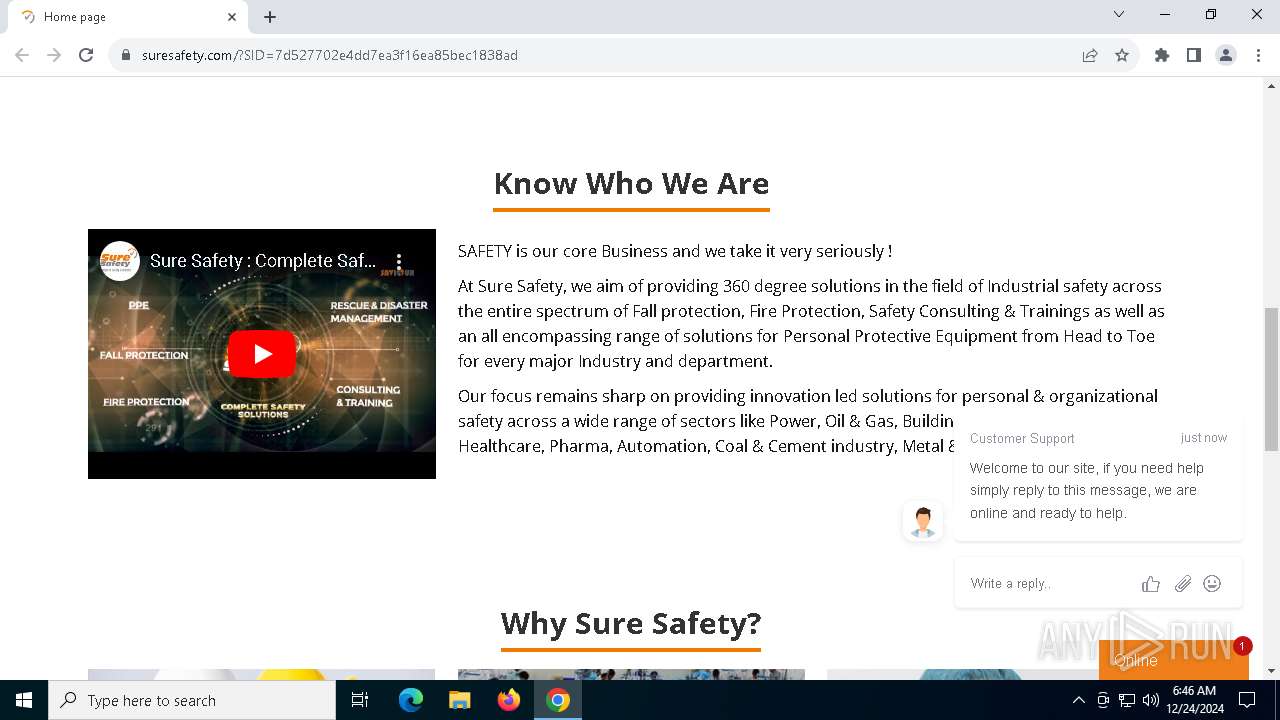
Task: Click the Why Sure Safety? heading
Action: (x=631, y=623)
